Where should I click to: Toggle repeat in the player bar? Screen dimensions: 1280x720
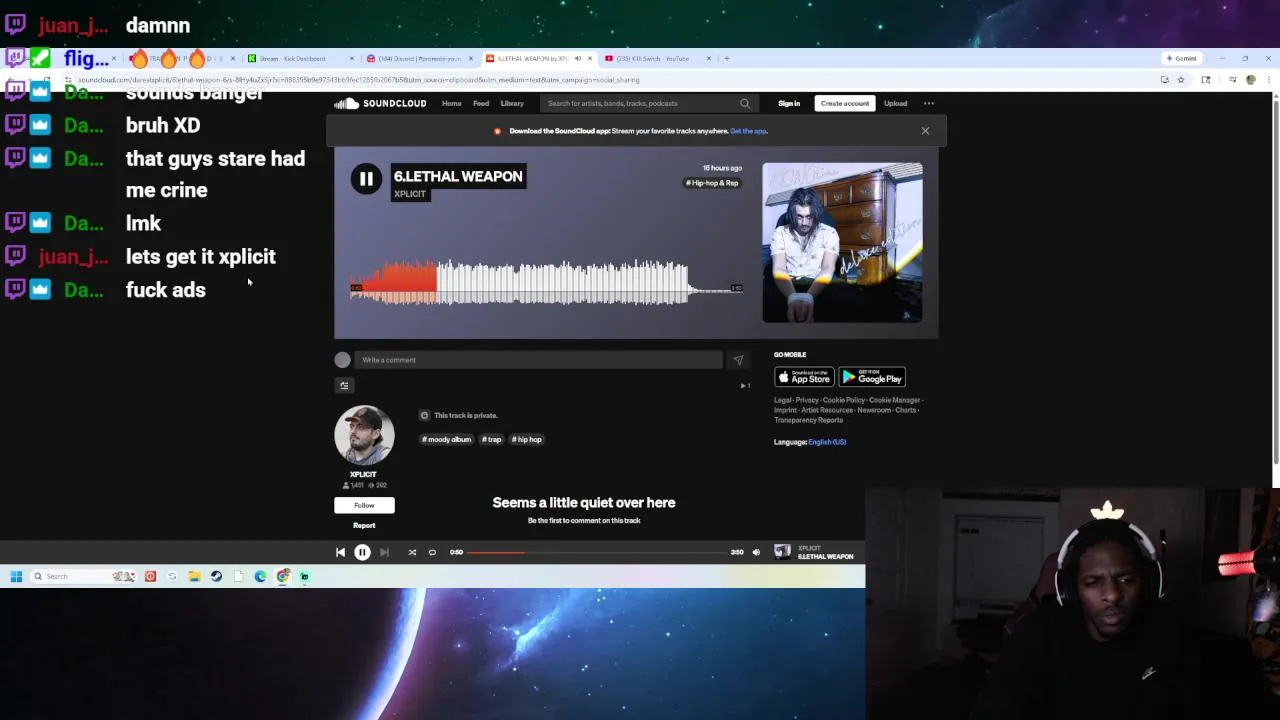pos(432,552)
